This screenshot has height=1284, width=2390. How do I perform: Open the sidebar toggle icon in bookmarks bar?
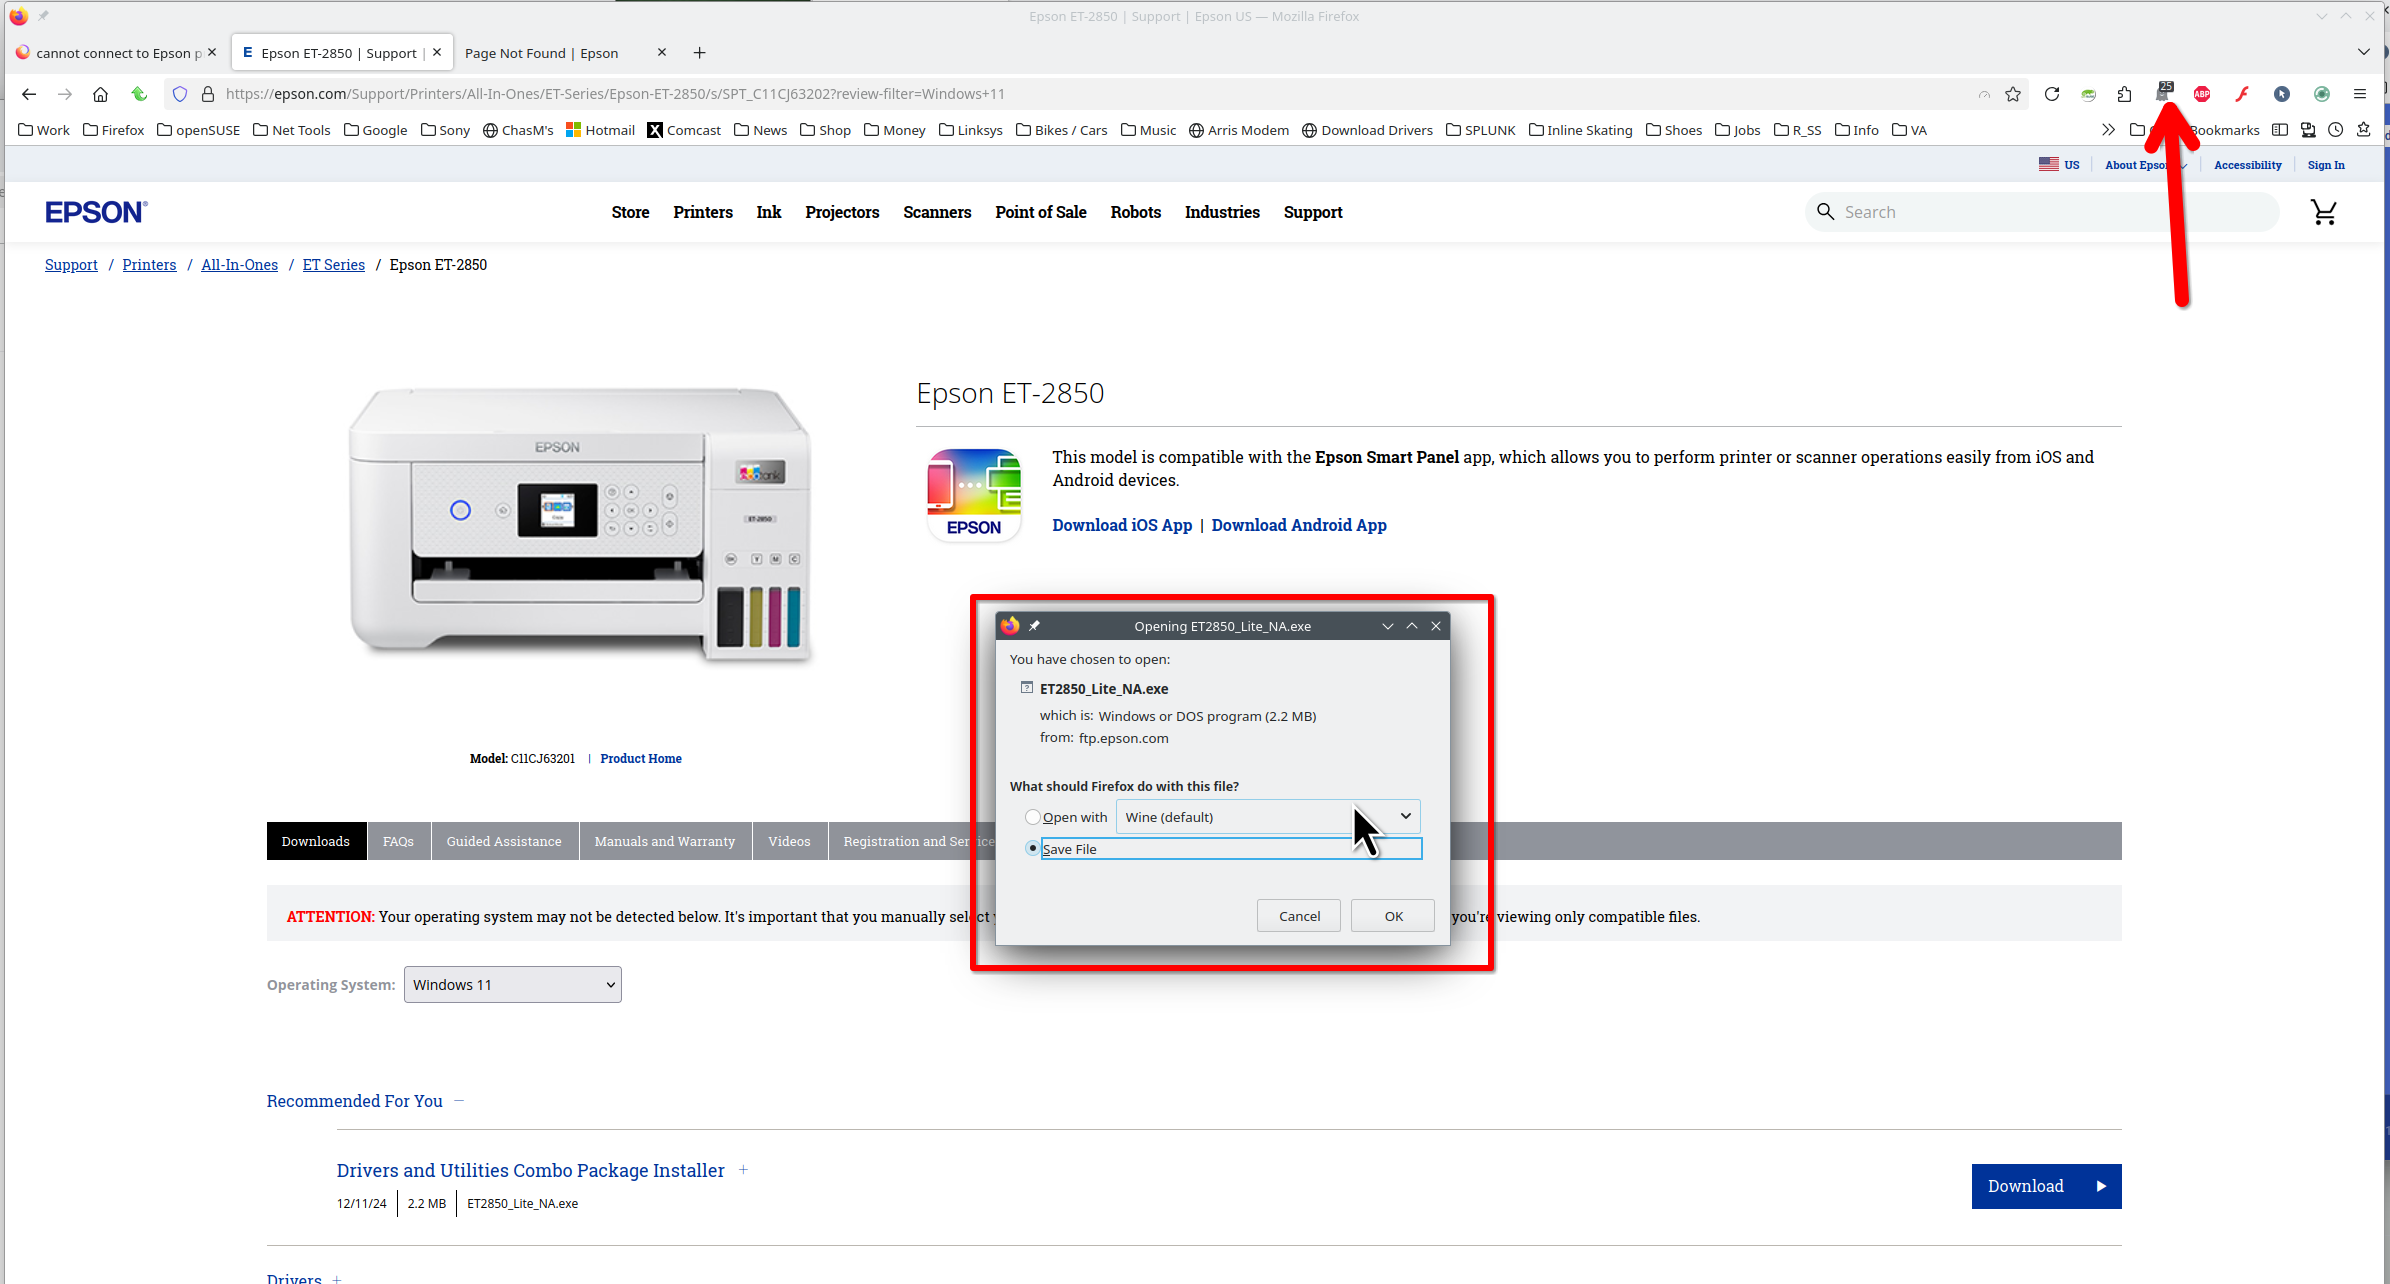pyautogui.click(x=2280, y=130)
